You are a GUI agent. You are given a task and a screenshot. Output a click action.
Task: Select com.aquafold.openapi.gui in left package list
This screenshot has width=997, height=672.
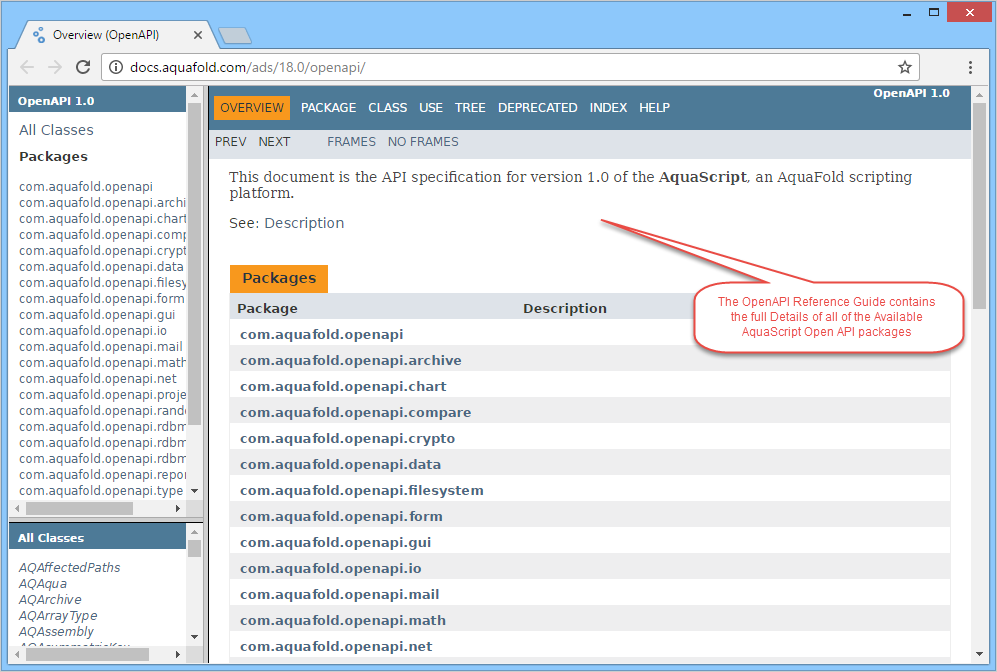[97, 315]
